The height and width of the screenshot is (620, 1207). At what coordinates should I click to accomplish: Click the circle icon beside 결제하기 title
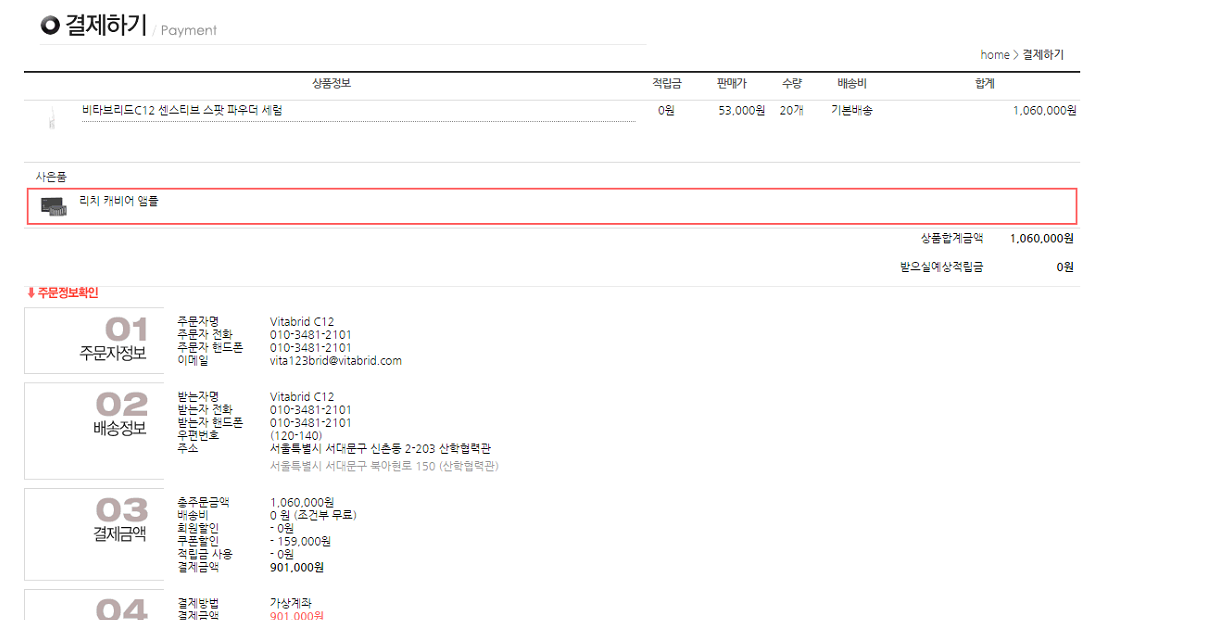(50, 25)
